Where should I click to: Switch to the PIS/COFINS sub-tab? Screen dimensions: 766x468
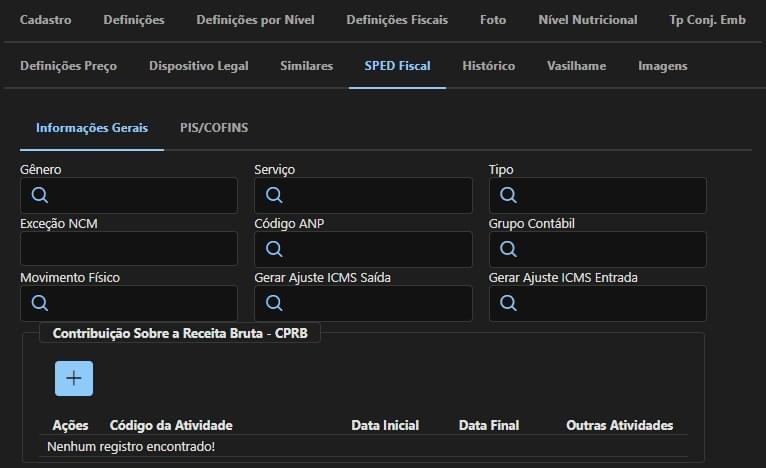(214, 128)
